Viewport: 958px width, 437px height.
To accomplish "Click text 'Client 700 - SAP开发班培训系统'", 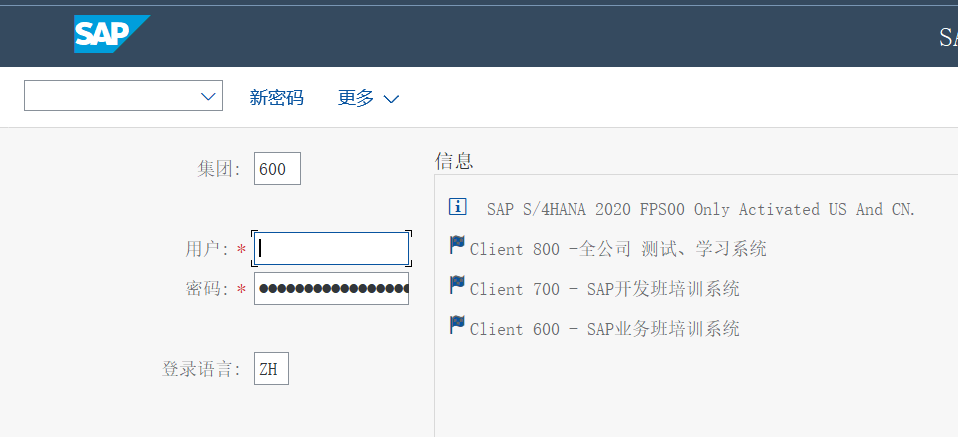I will 605,289.
